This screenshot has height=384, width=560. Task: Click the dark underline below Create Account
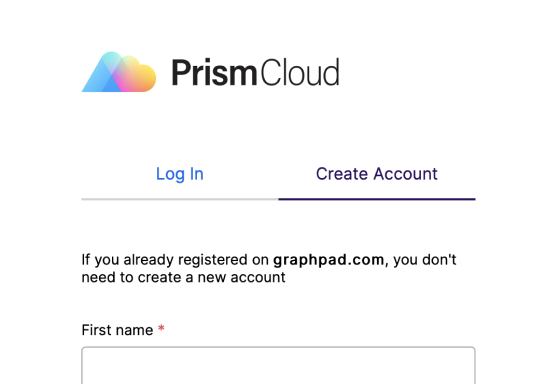tap(377, 199)
